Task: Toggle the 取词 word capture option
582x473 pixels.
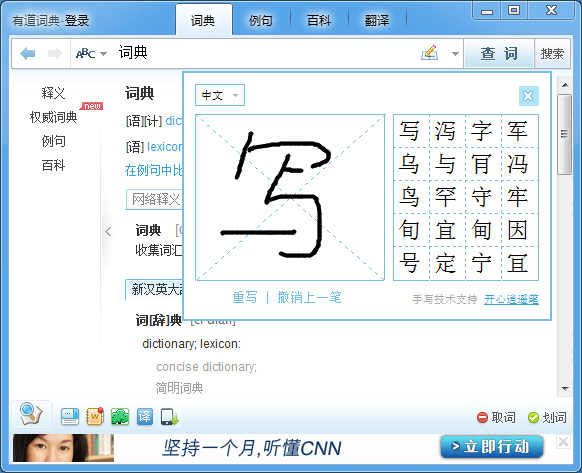Action: tap(496, 418)
